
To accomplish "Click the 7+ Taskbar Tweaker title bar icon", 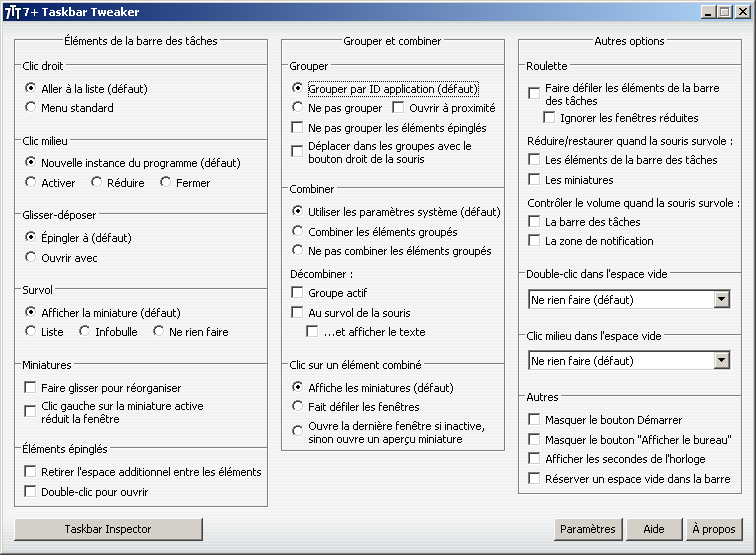I will coord(13,12).
